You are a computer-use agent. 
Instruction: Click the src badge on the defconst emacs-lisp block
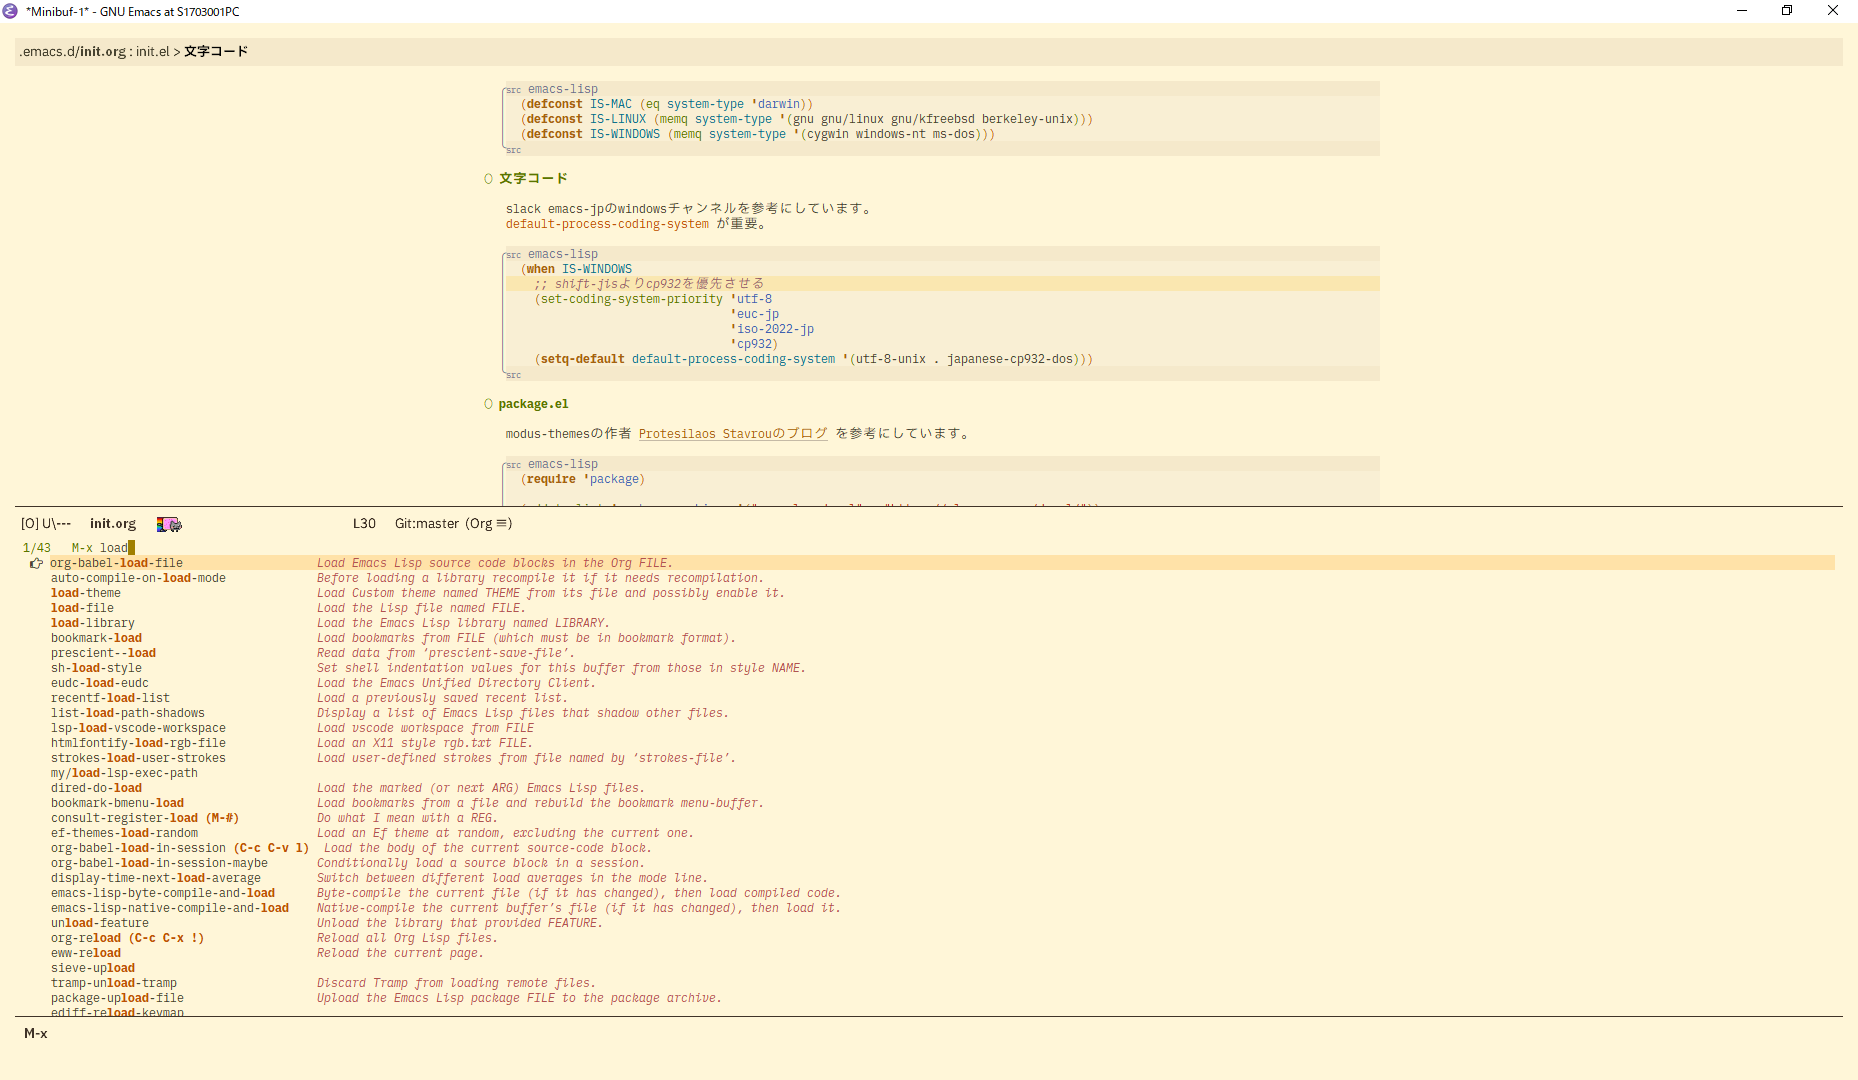point(513,88)
